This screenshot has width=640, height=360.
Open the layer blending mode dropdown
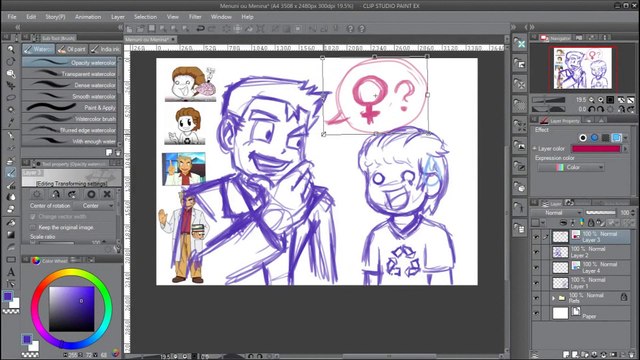point(556,213)
